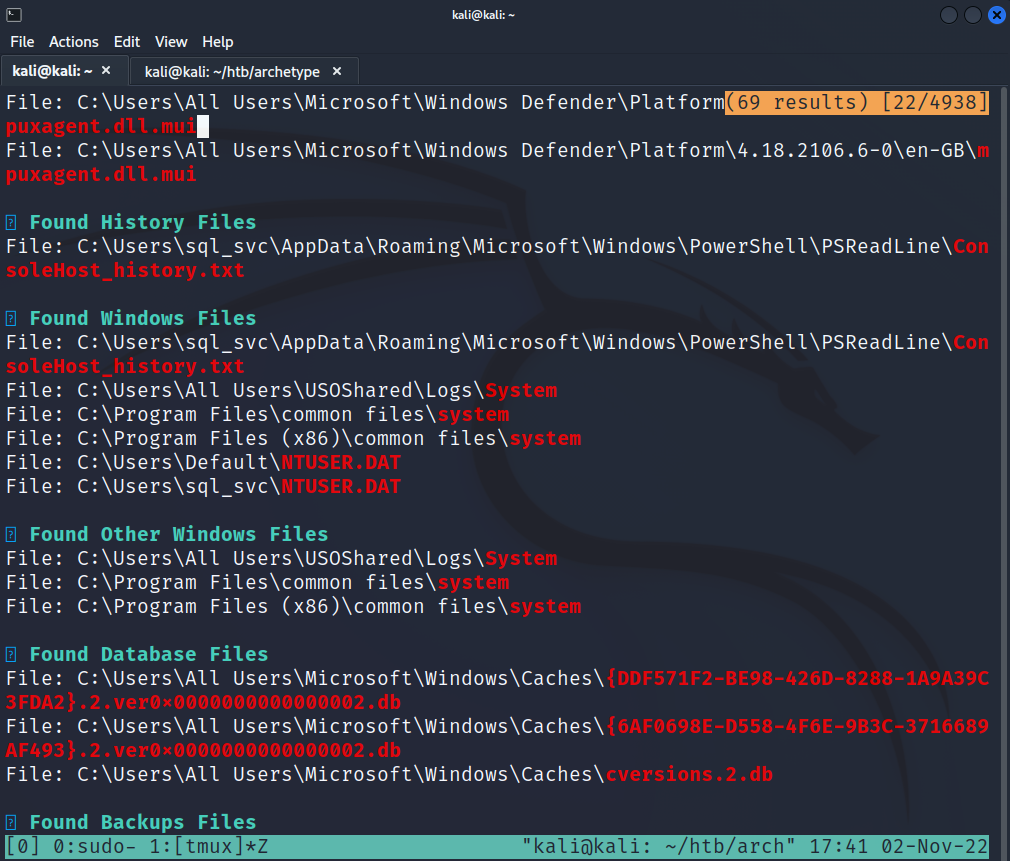This screenshot has width=1010, height=861.
Task: Switch to the kali@kali: ~/htb/archetype tab
Action: pos(232,71)
